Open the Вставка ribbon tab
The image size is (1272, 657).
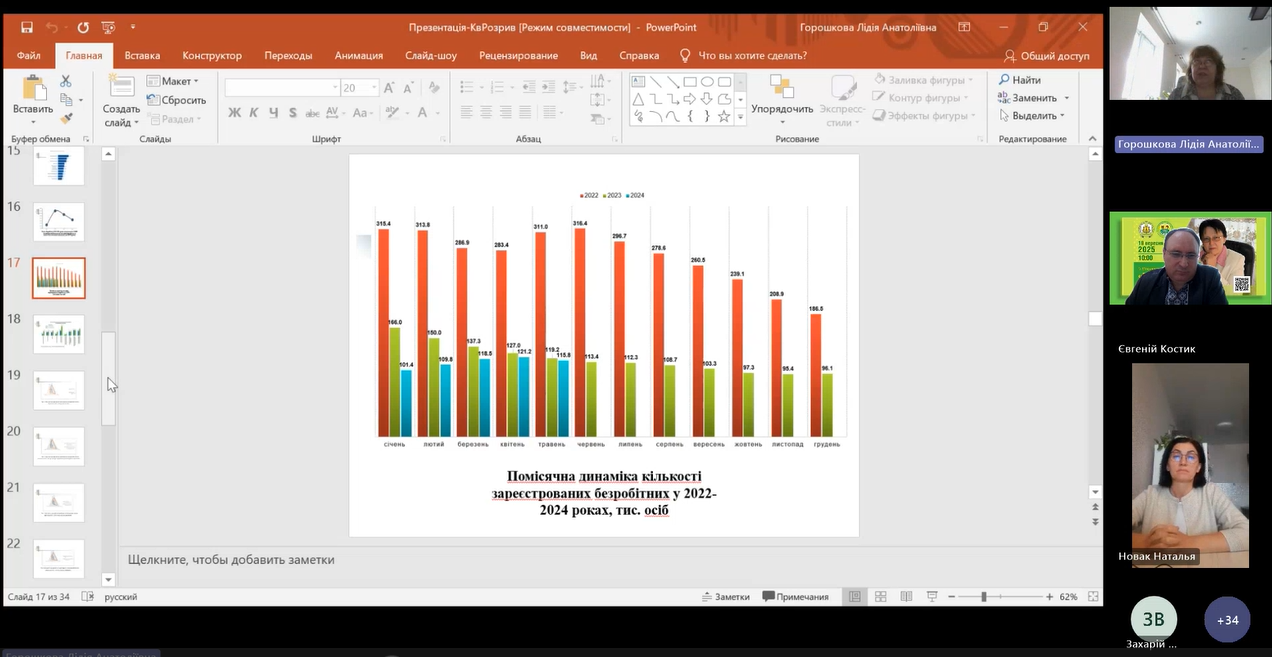142,56
